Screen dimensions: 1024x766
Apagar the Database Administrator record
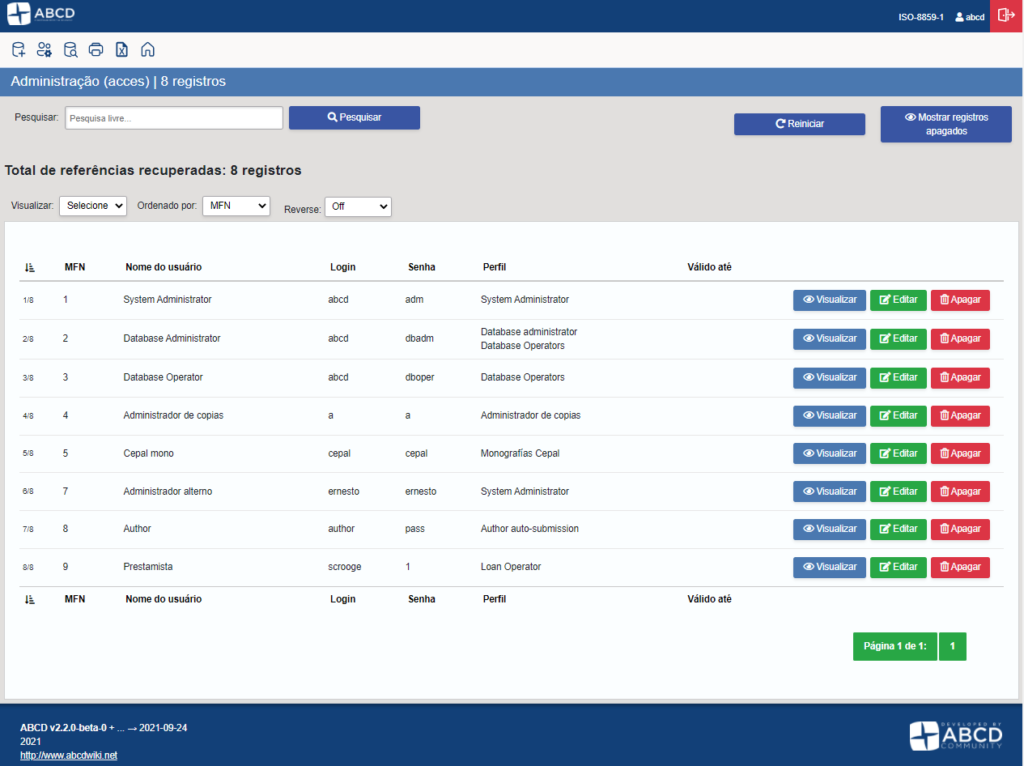pyautogui.click(x=960, y=339)
